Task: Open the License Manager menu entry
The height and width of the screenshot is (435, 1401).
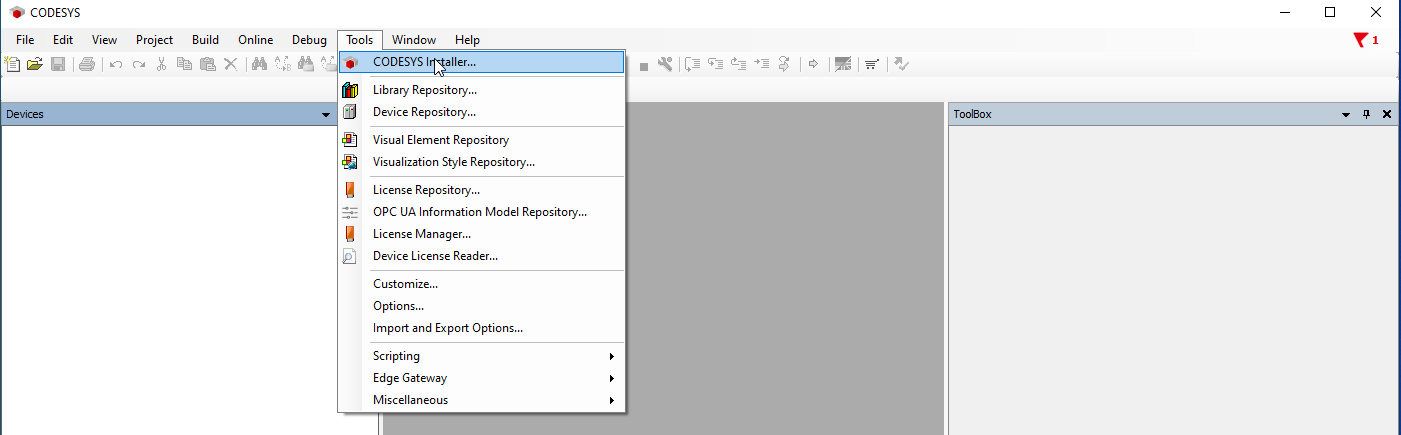Action: tap(421, 234)
